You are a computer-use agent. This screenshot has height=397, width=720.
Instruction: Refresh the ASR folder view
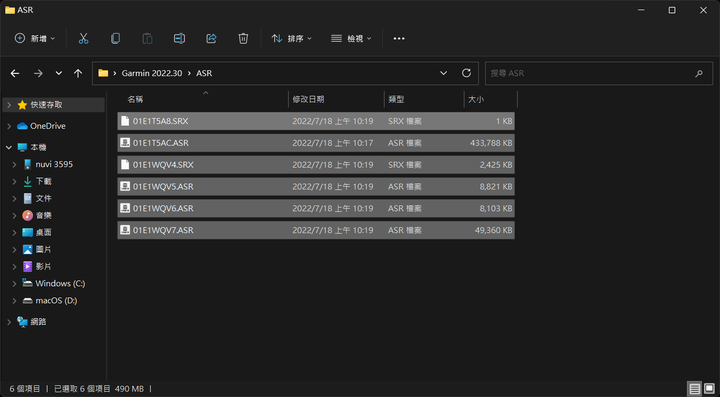(x=466, y=73)
